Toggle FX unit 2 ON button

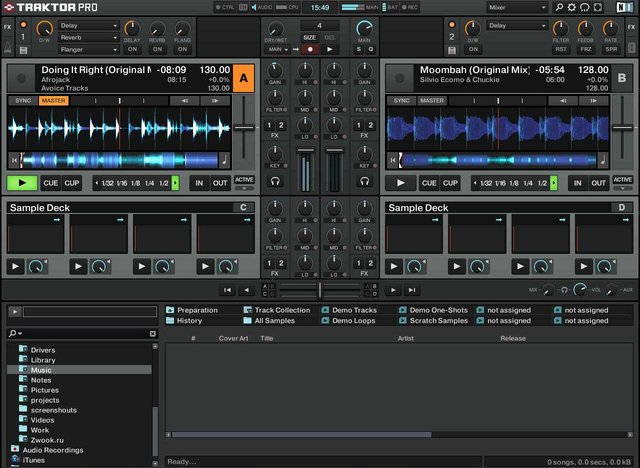point(473,49)
